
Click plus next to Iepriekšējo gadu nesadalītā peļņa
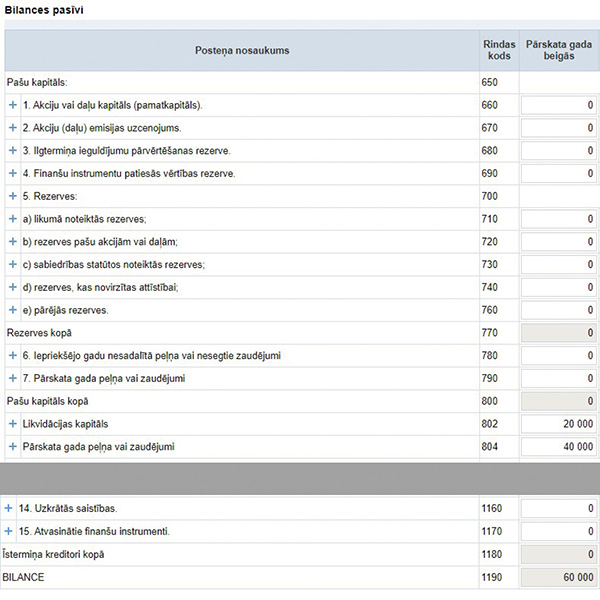[x=13, y=355]
